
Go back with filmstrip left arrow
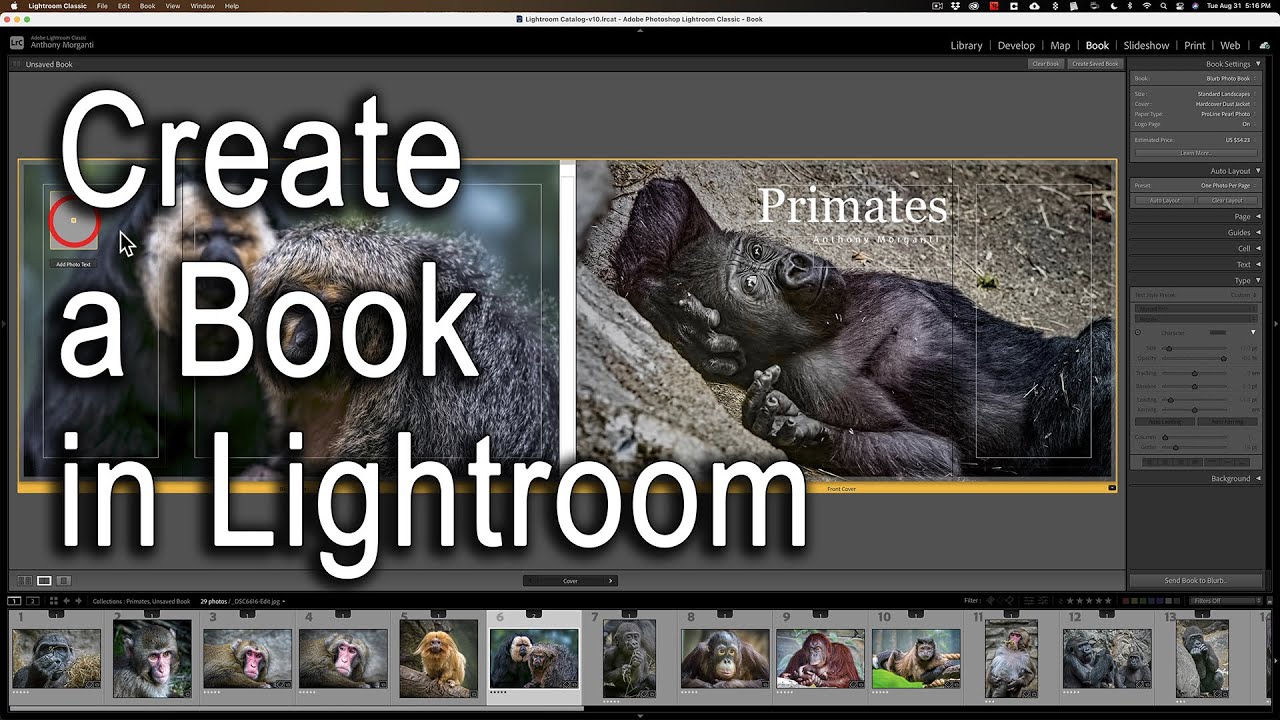pos(66,601)
